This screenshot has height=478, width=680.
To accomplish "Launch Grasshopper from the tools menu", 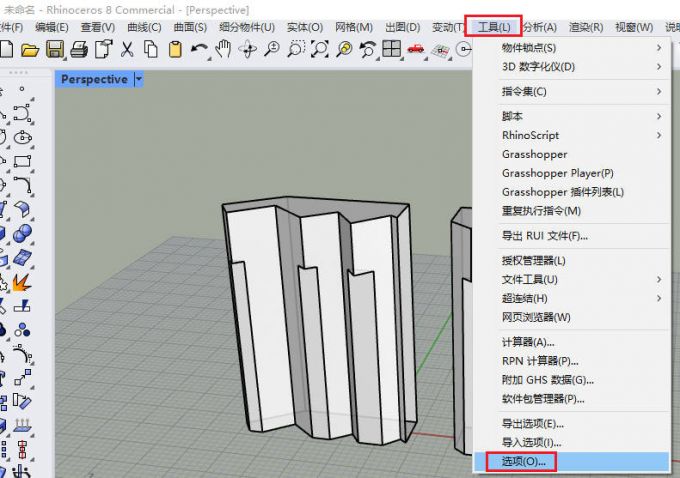I will coord(572,154).
